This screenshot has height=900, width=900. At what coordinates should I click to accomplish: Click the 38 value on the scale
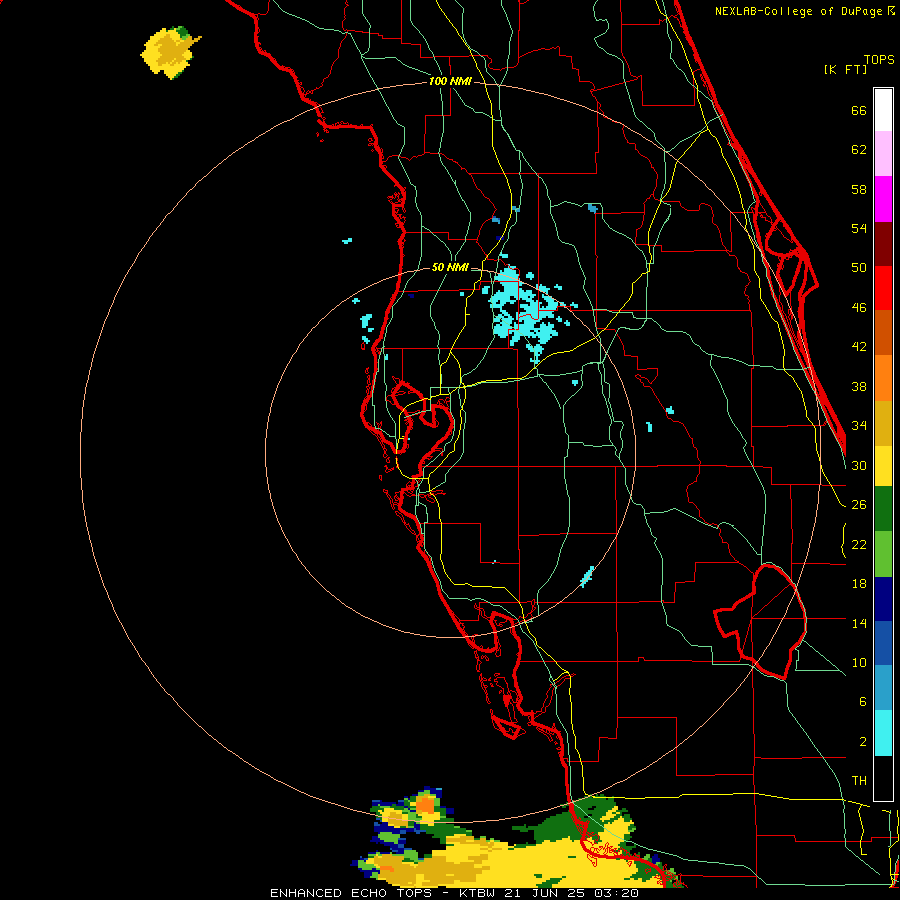point(859,387)
